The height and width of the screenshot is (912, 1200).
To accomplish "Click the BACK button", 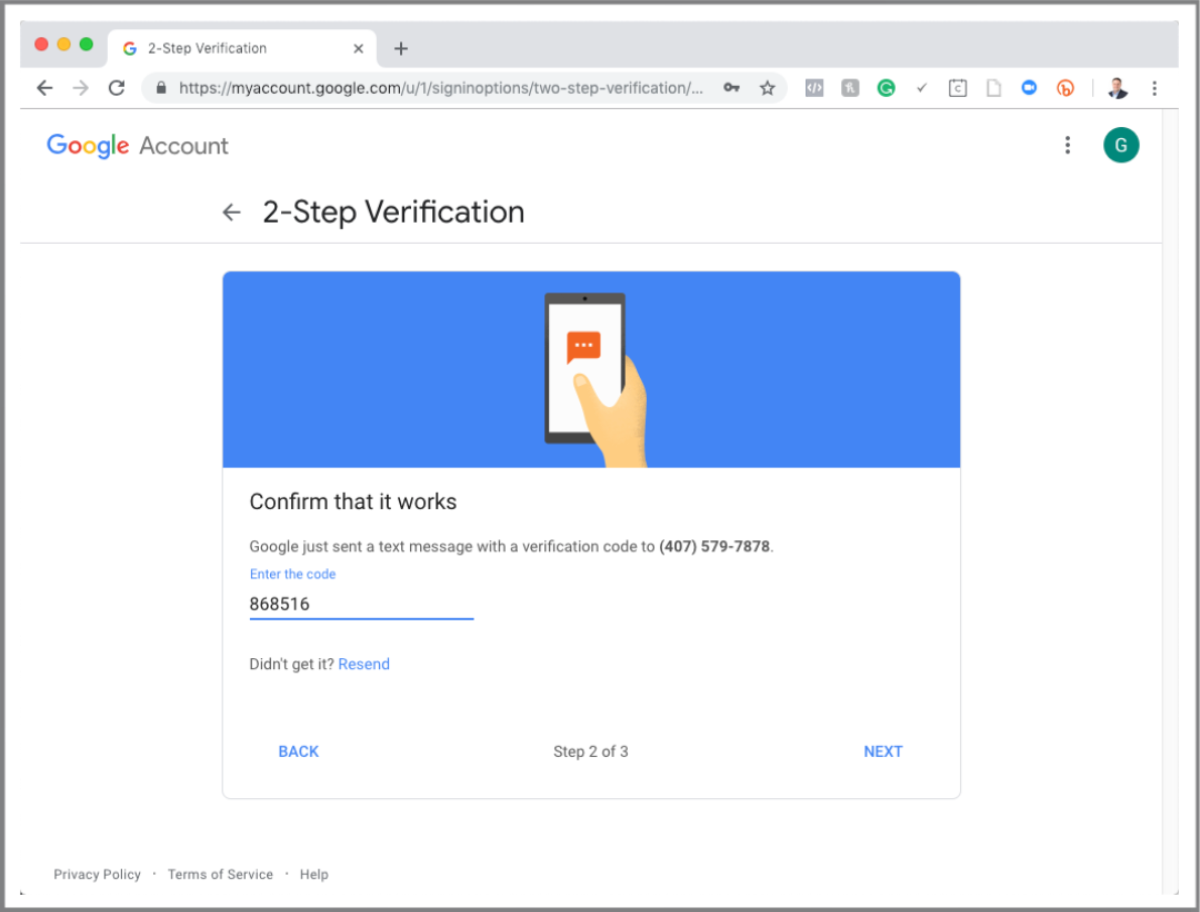I will 298,752.
